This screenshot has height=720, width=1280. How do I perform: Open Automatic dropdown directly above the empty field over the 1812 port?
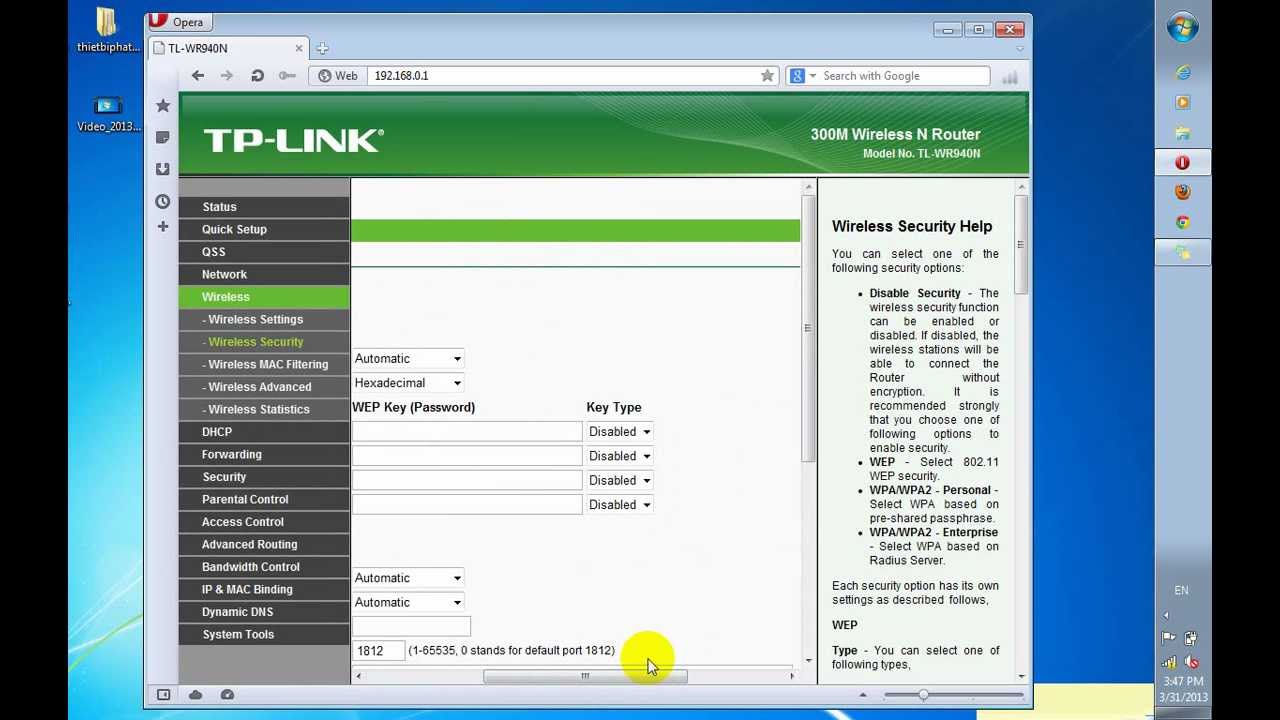(408, 602)
